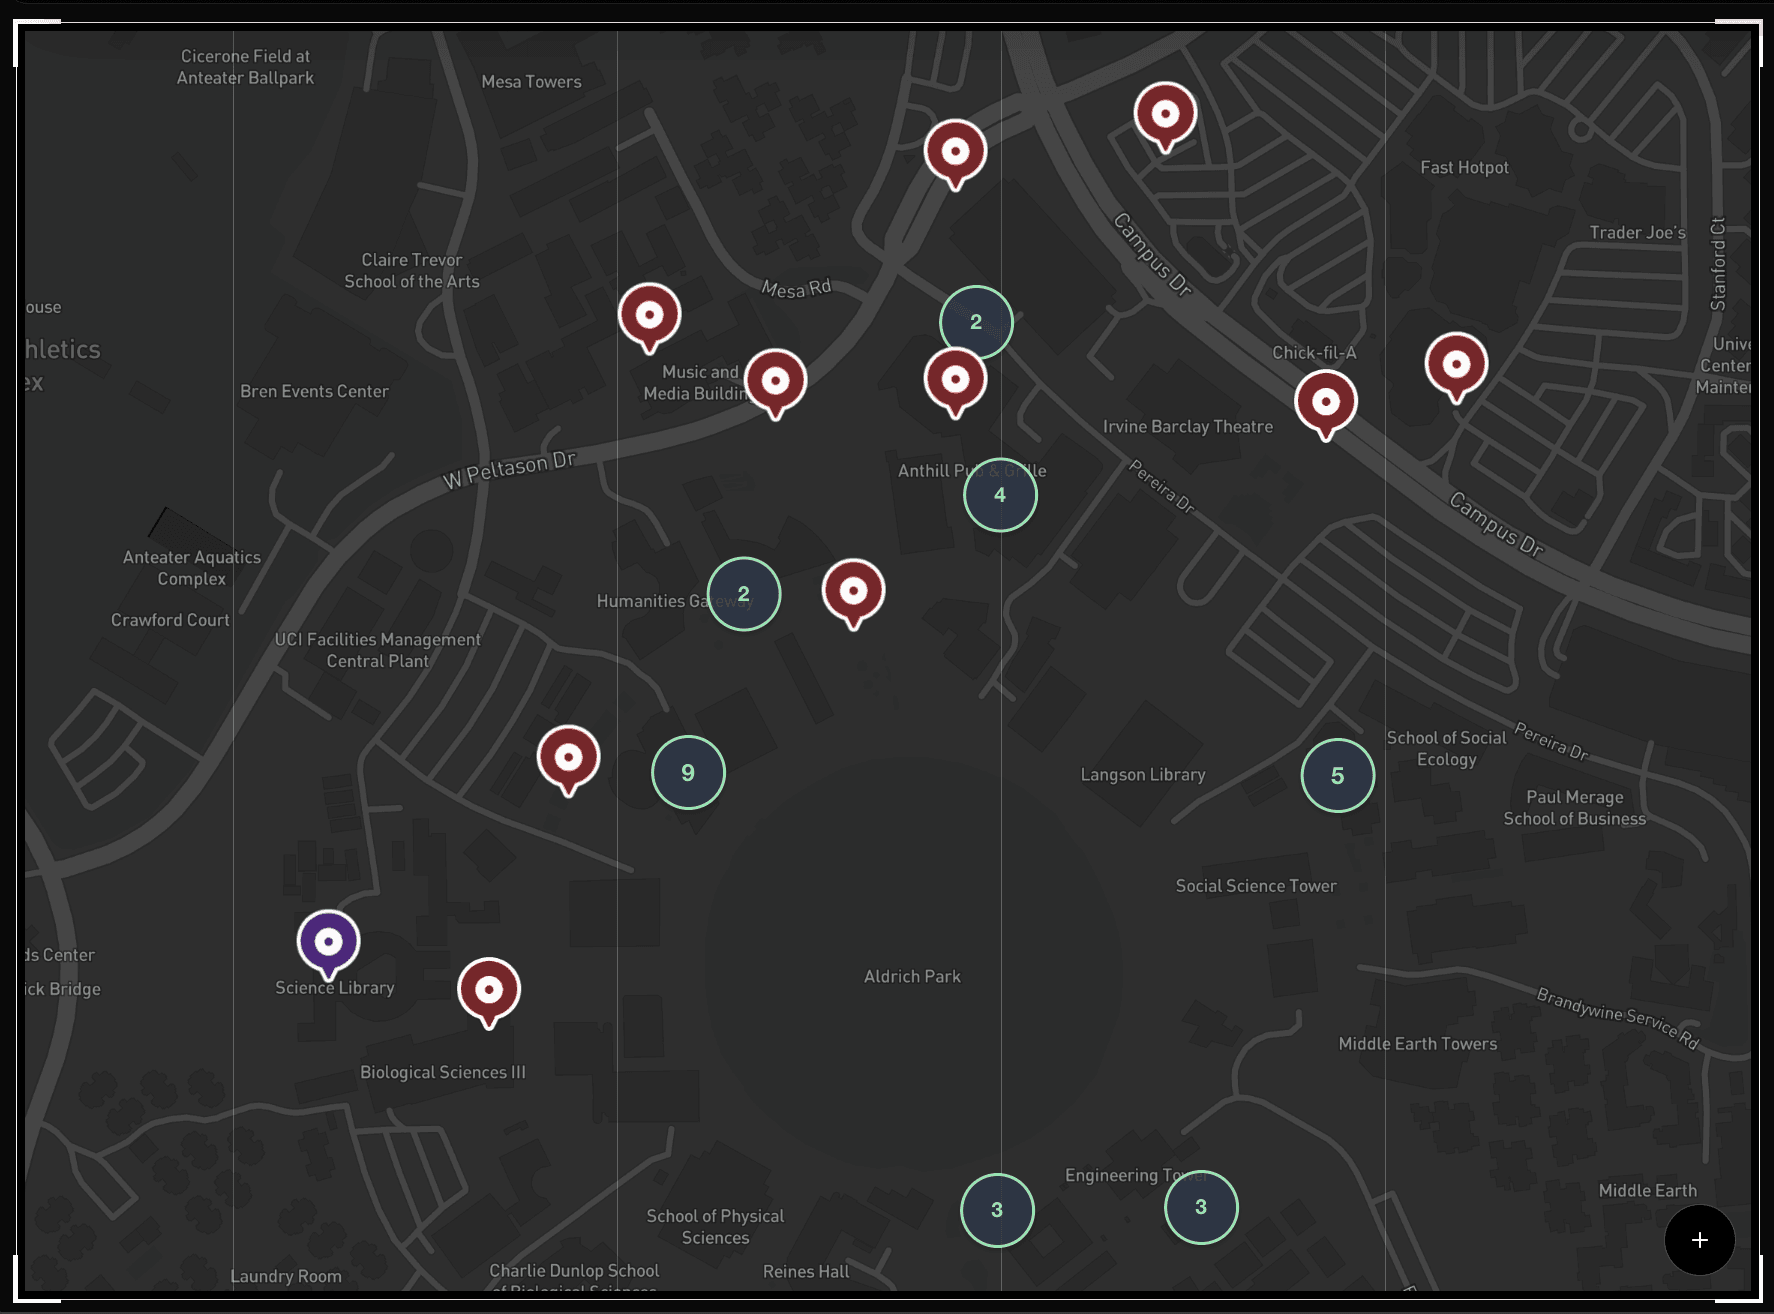Viewport: 1774px width, 1314px height.
Task: Expand the cluster of 4 near Anthill Pub
Action: (1000, 494)
